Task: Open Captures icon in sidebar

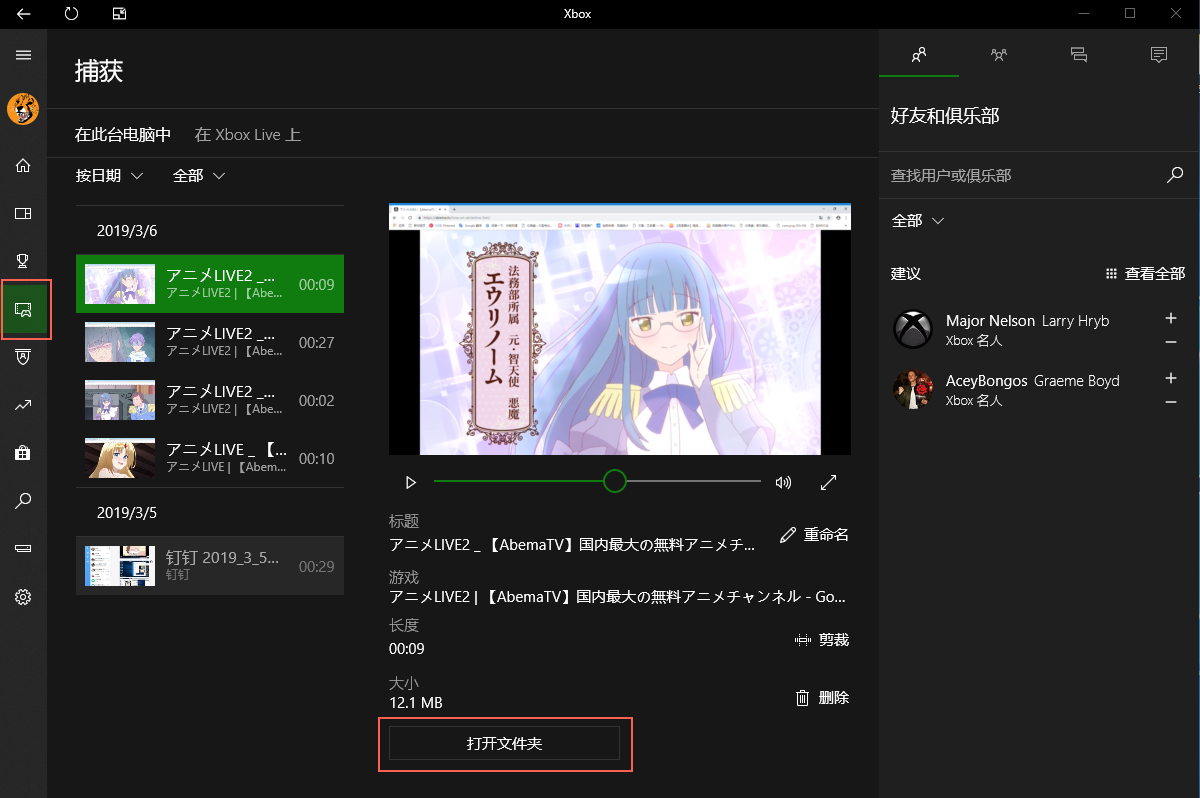Action: click(x=23, y=309)
